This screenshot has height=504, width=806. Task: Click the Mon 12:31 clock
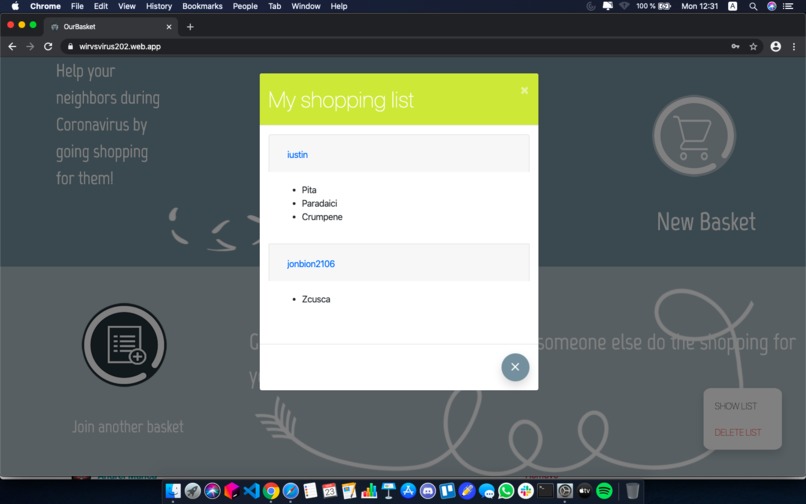point(700,6)
